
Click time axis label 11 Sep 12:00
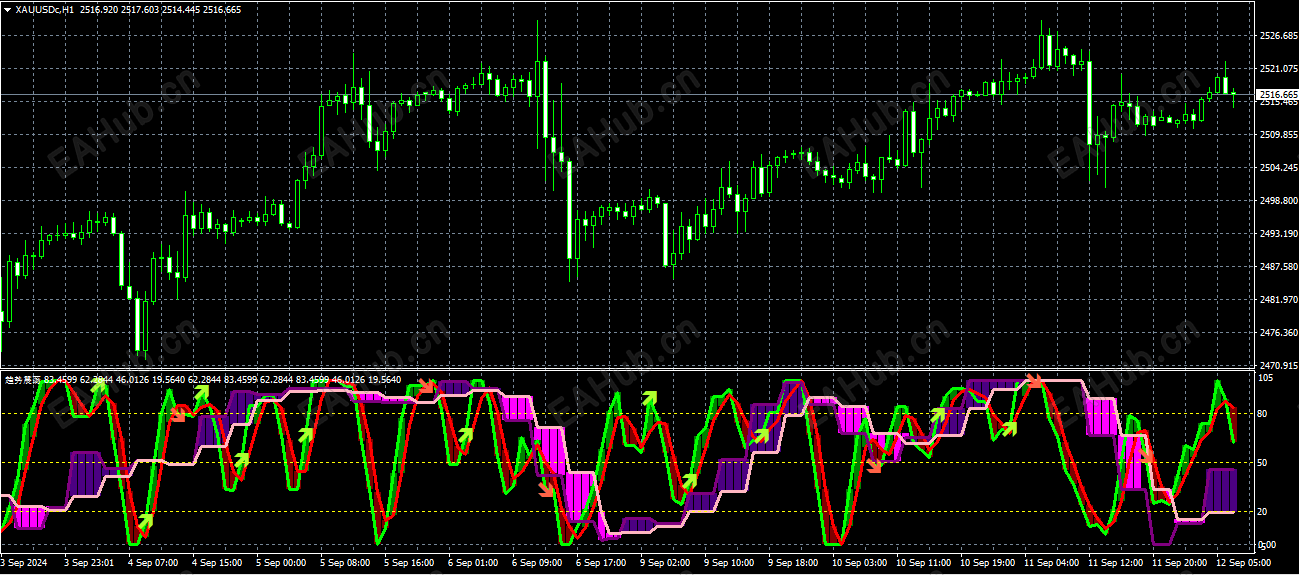click(x=1116, y=563)
